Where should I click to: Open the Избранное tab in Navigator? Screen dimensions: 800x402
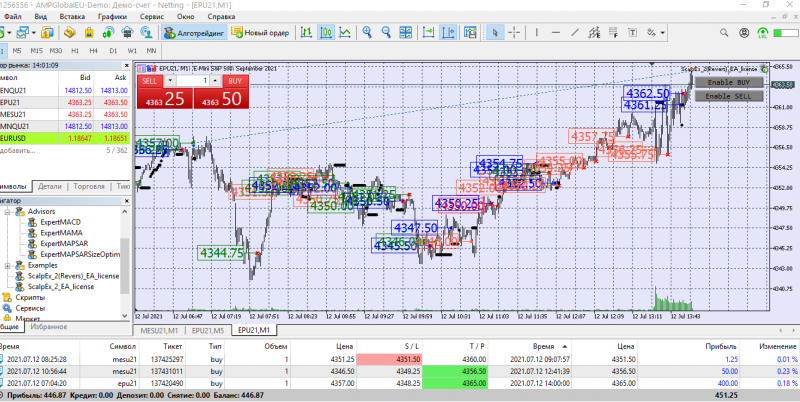tap(48, 327)
